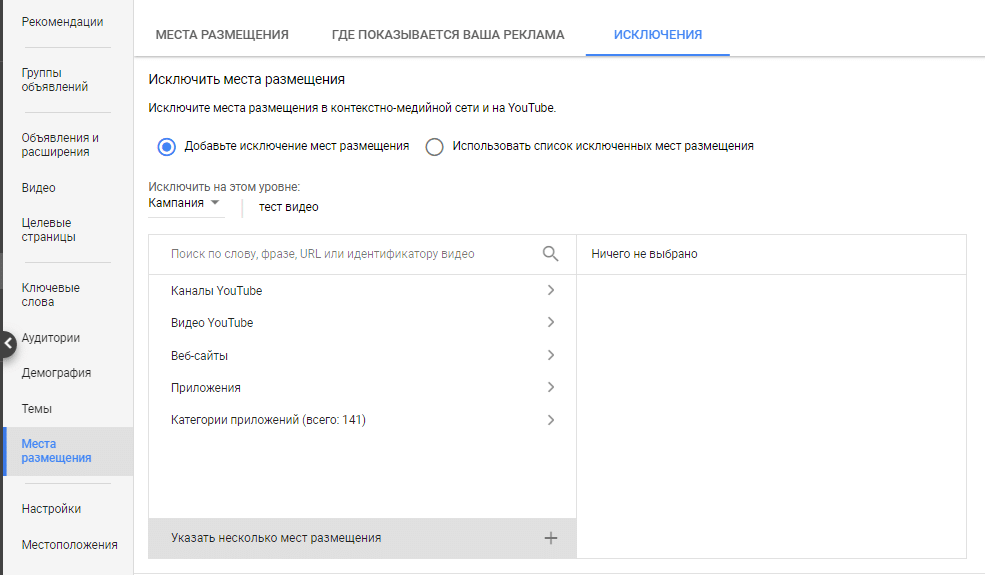Click Категории приложений (всего: 141) label
This screenshot has height=575, width=985.
(x=268, y=420)
